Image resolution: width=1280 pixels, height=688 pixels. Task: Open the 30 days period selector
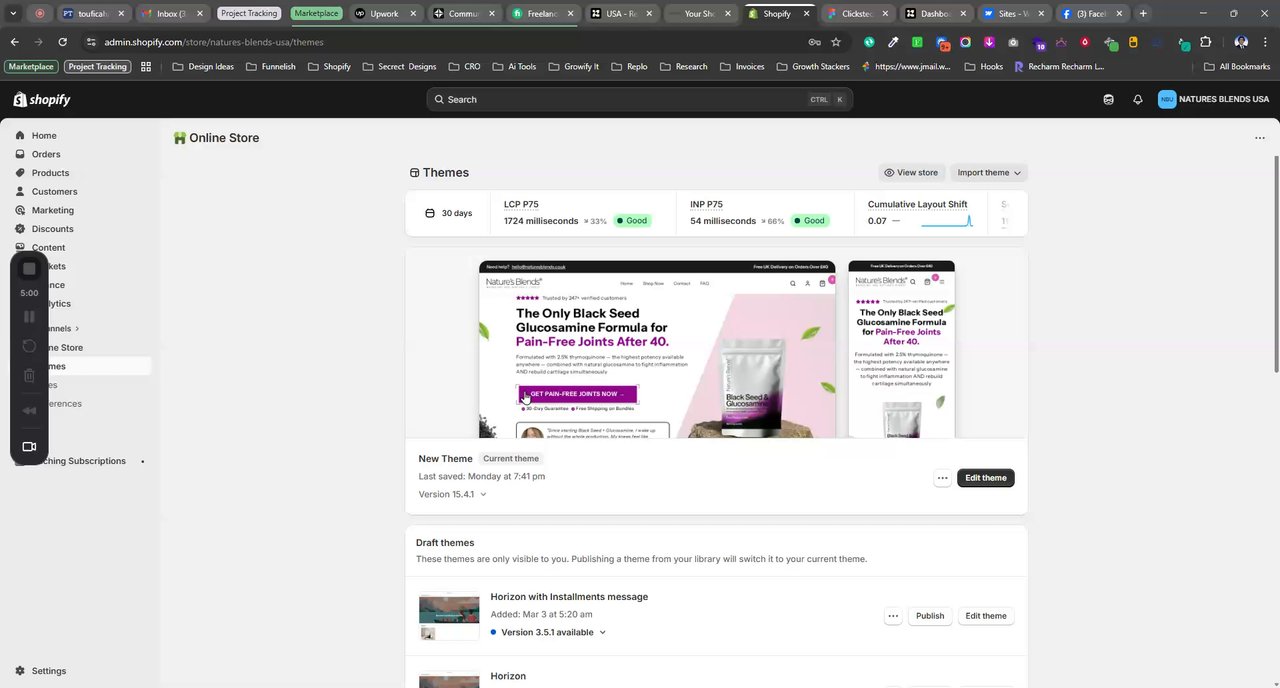(449, 213)
